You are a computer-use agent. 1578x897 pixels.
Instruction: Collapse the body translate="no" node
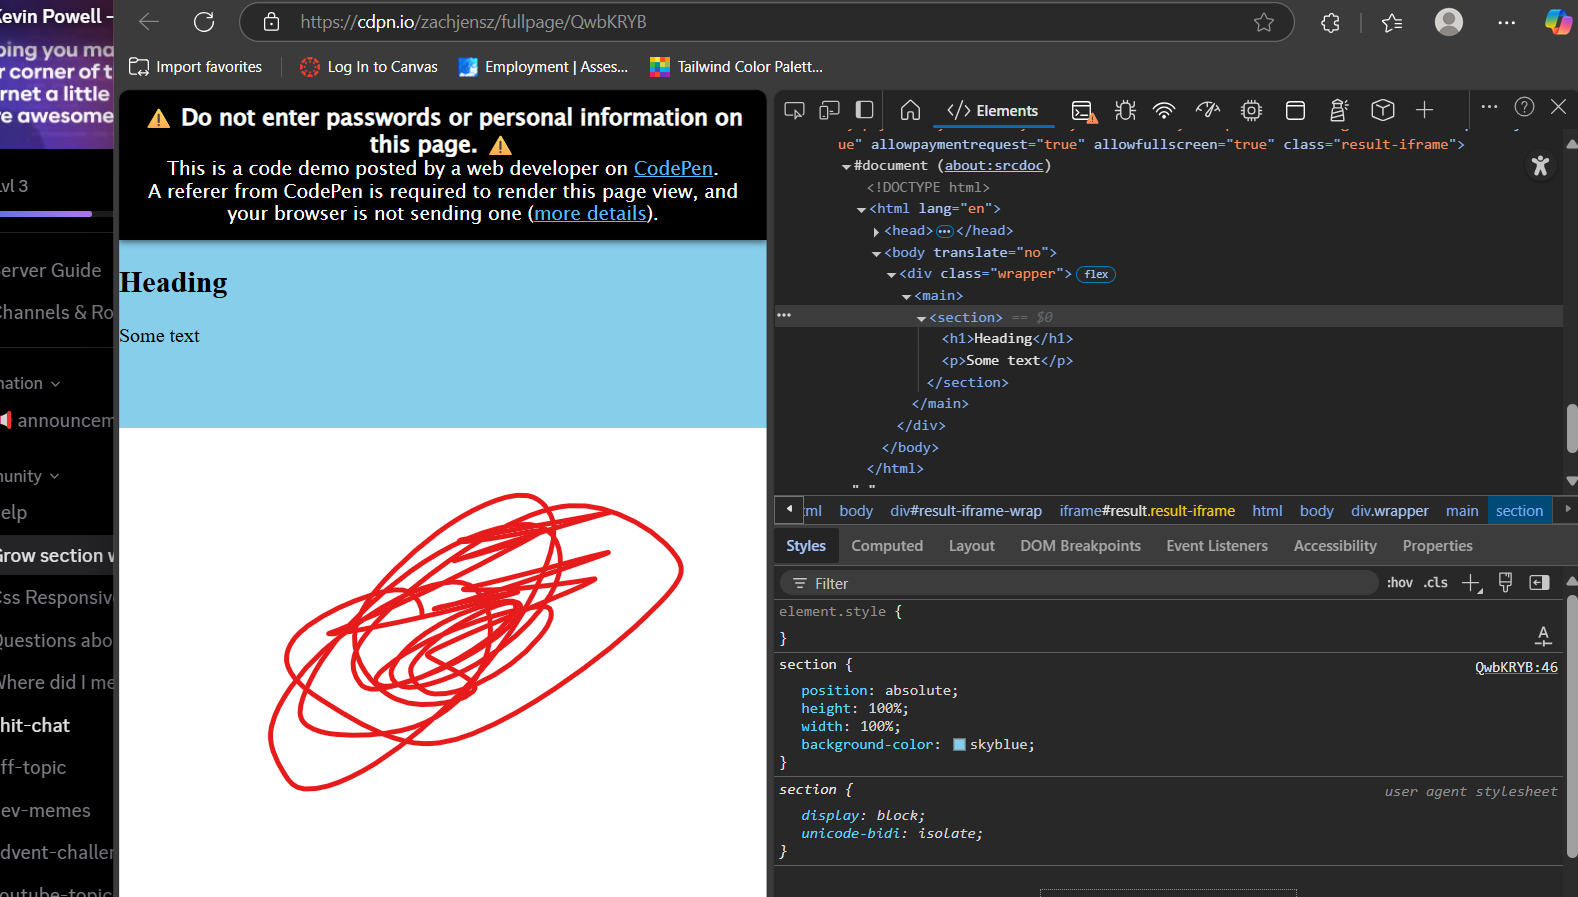(876, 254)
